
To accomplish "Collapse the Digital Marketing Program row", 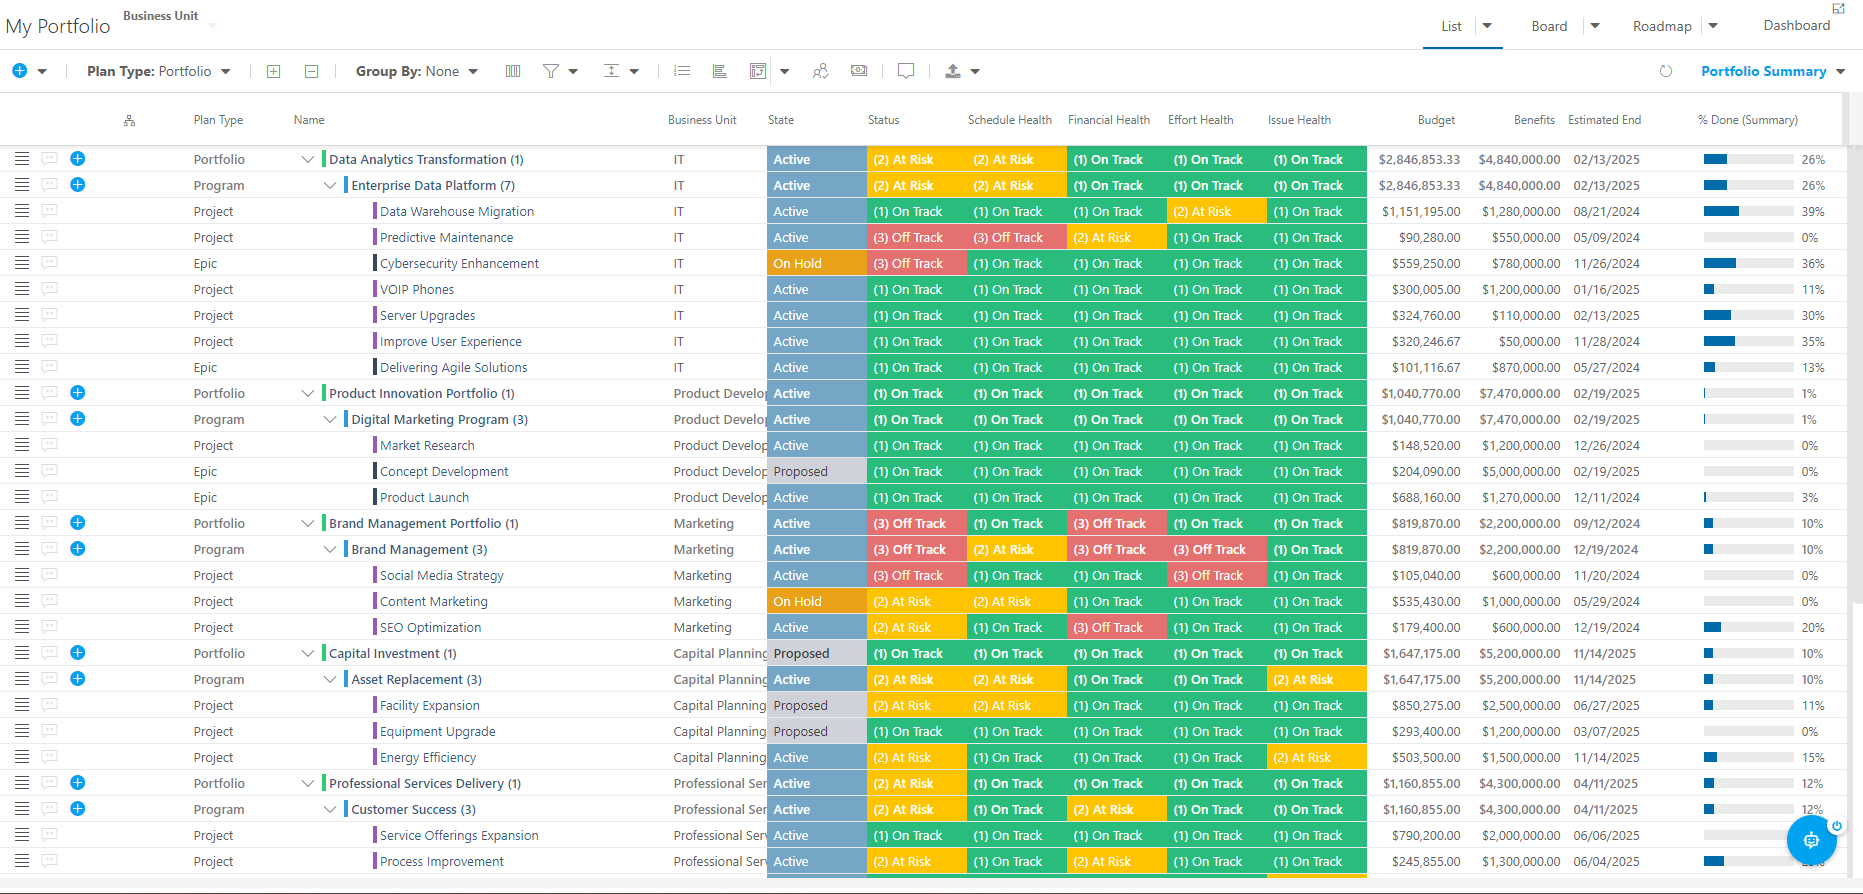I will [330, 419].
